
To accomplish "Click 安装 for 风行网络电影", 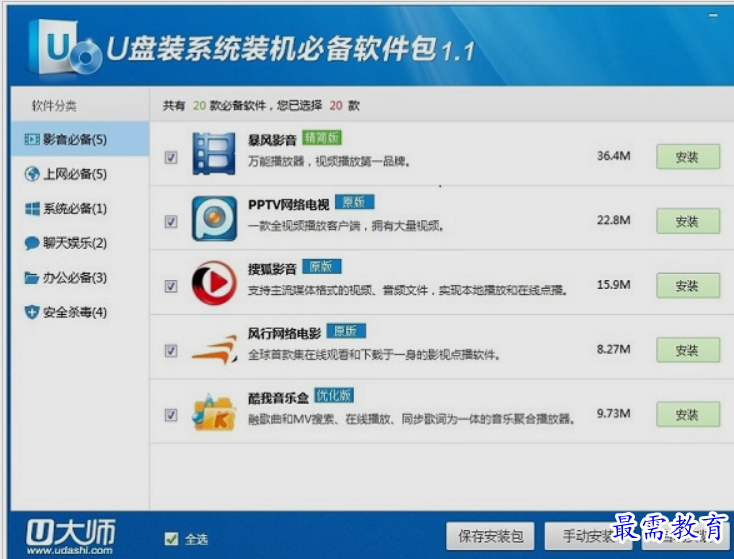I will coord(688,350).
